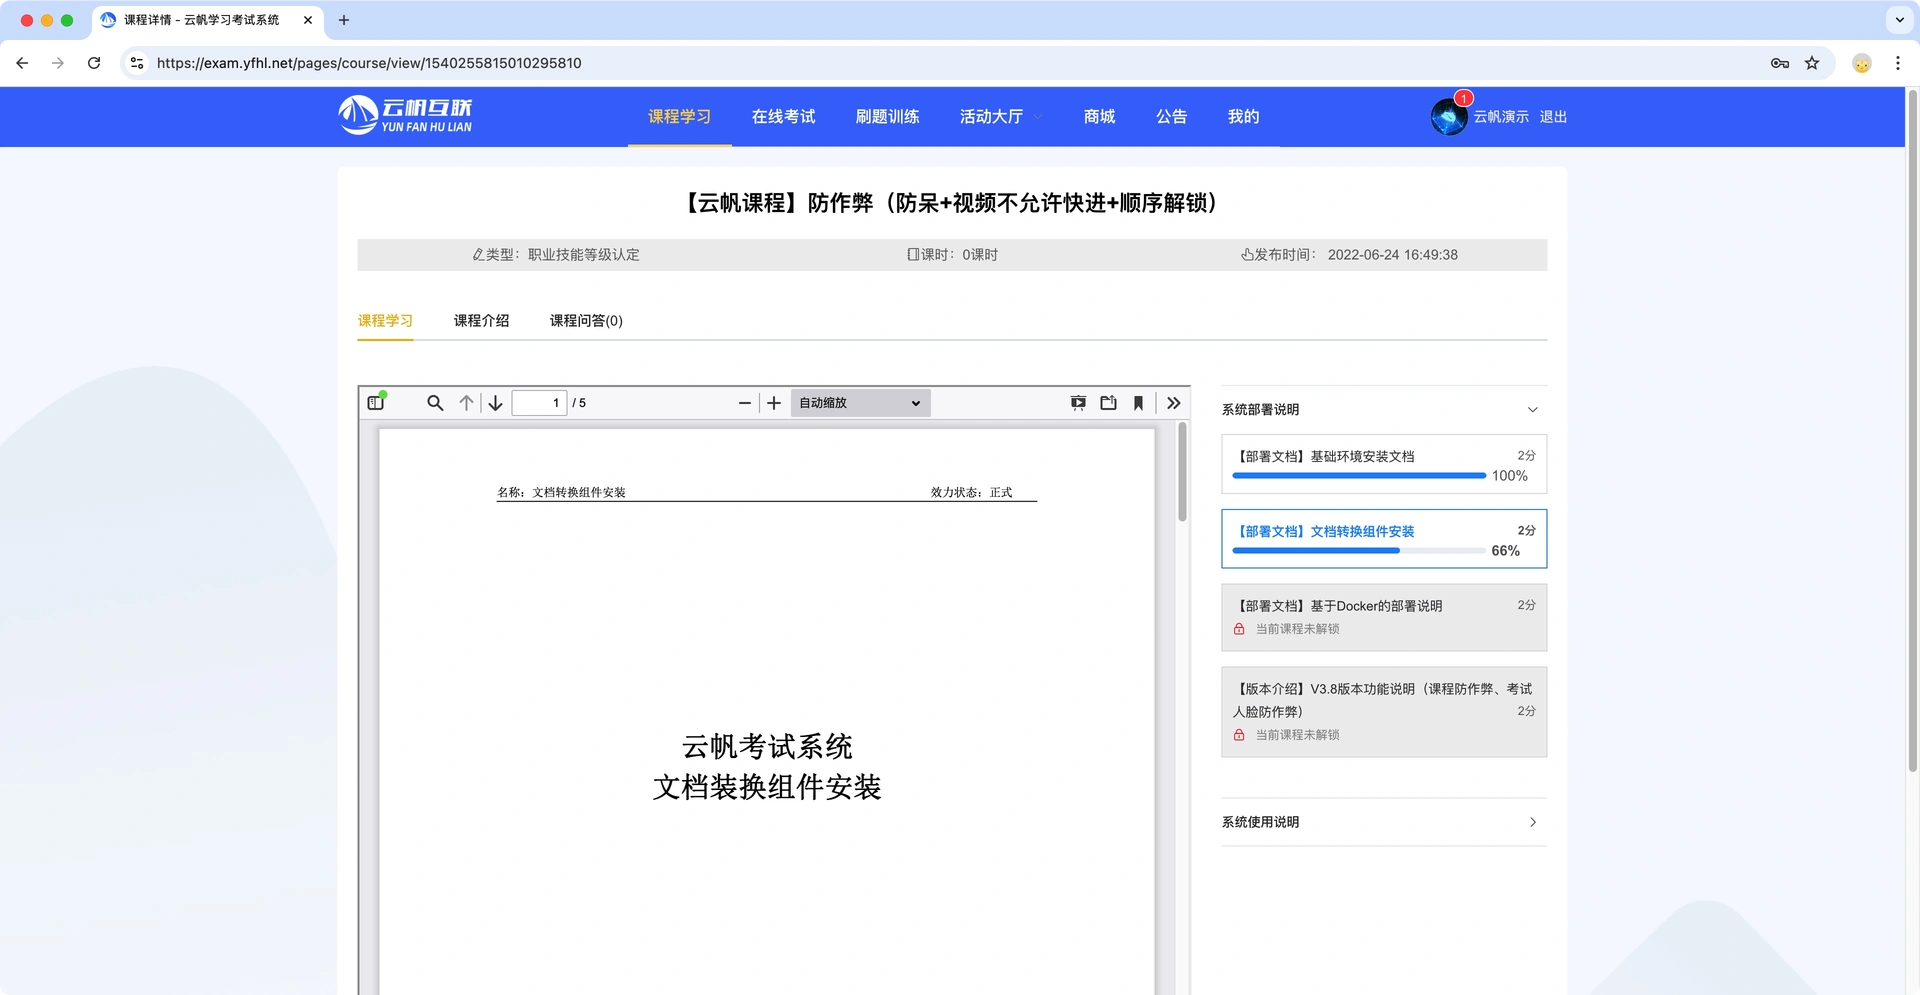Open 公告 in the navigation bar
1920x995 pixels.
(1171, 117)
